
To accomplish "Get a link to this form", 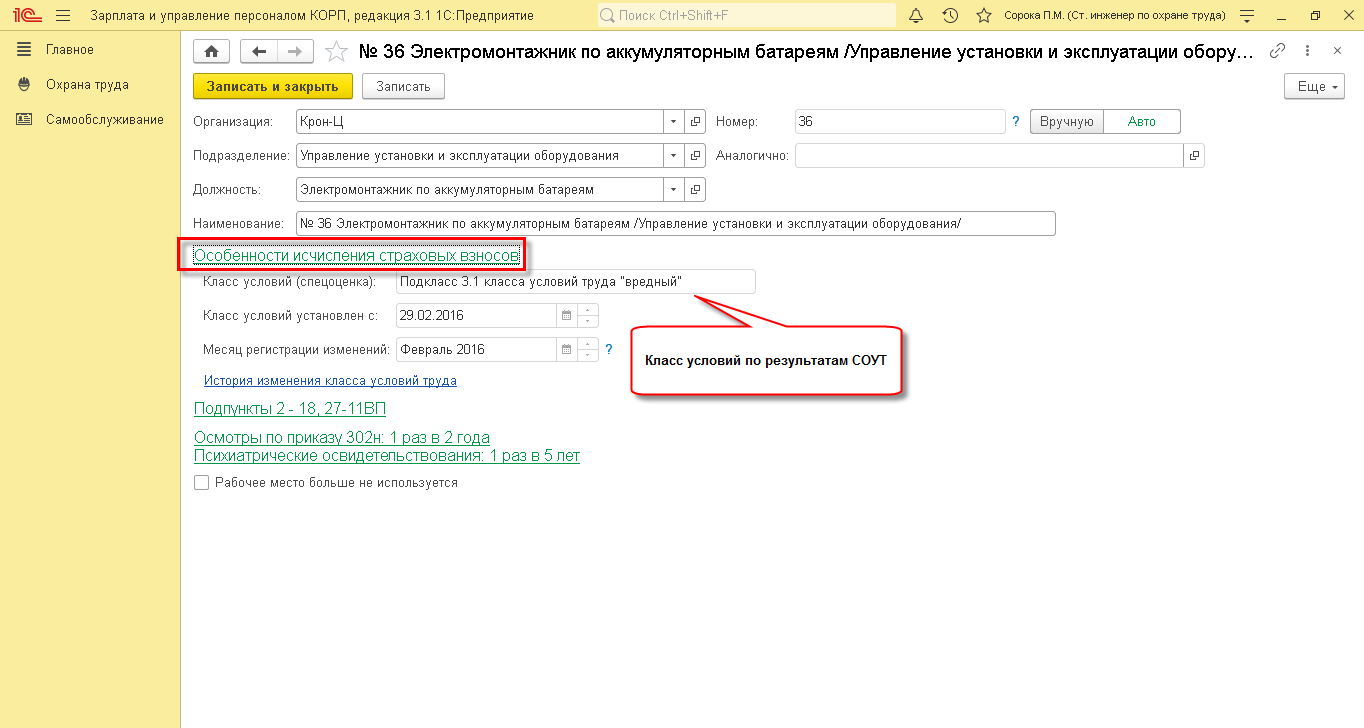I will click(1277, 51).
